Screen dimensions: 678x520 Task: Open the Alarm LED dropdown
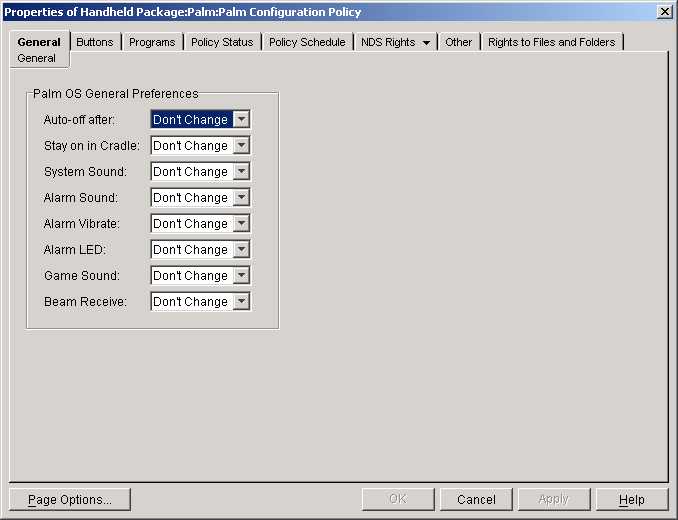[x=201, y=249]
